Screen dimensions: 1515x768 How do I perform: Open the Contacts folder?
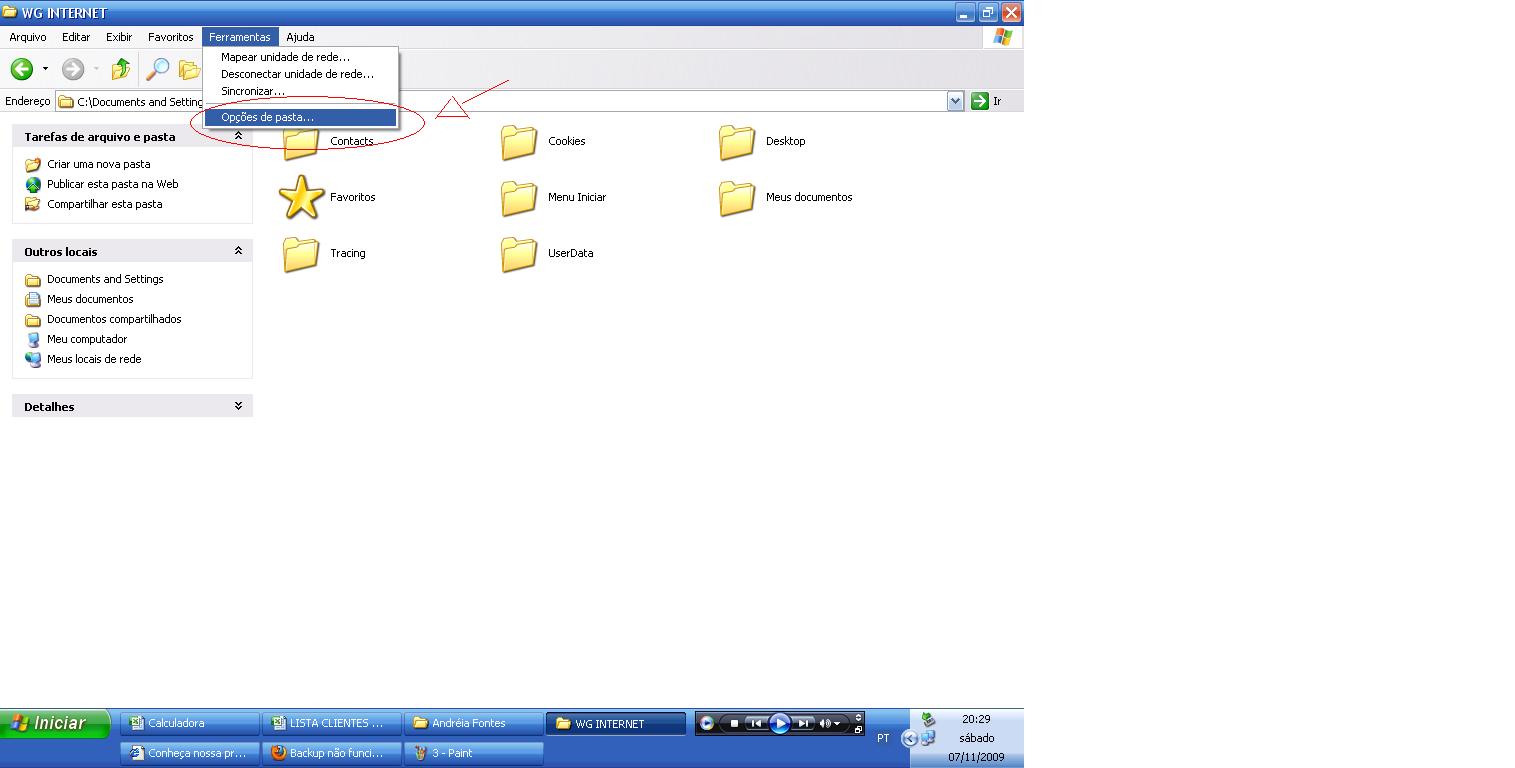[x=301, y=142]
